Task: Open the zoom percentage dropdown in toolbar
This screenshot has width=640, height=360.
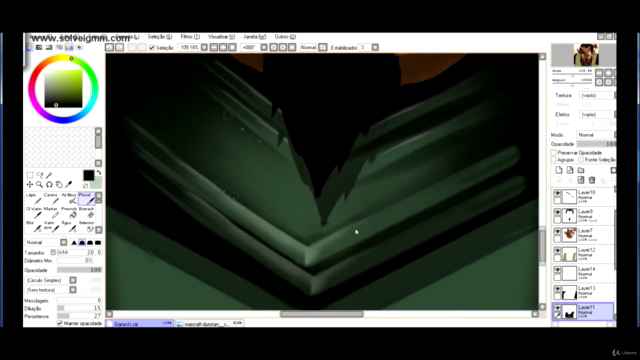Action: 204,47
